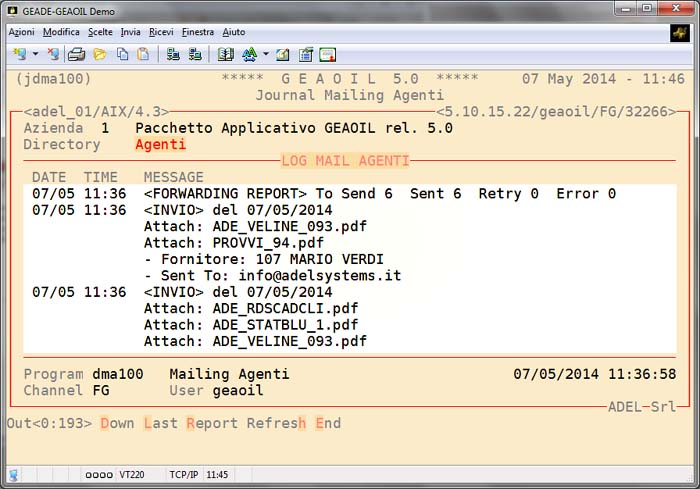Click the Down command in terminal
This screenshot has height=489, width=700.
116,423
